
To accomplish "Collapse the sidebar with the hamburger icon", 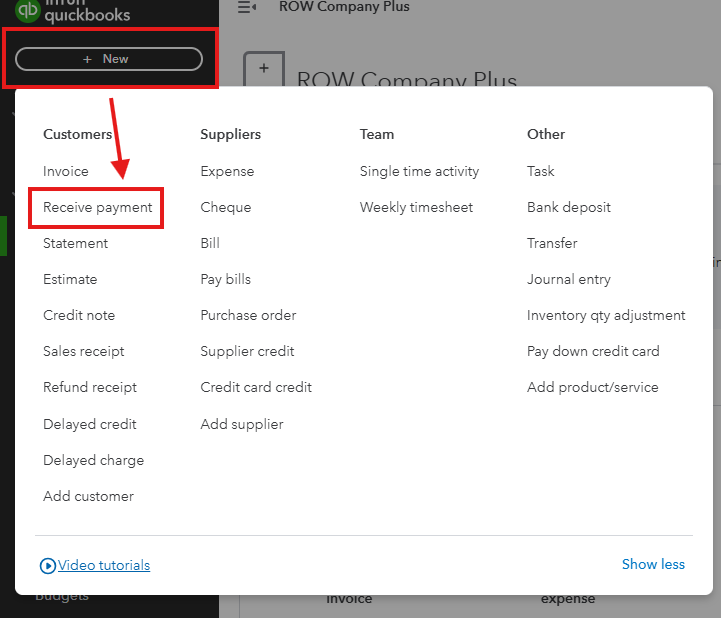I will [247, 7].
